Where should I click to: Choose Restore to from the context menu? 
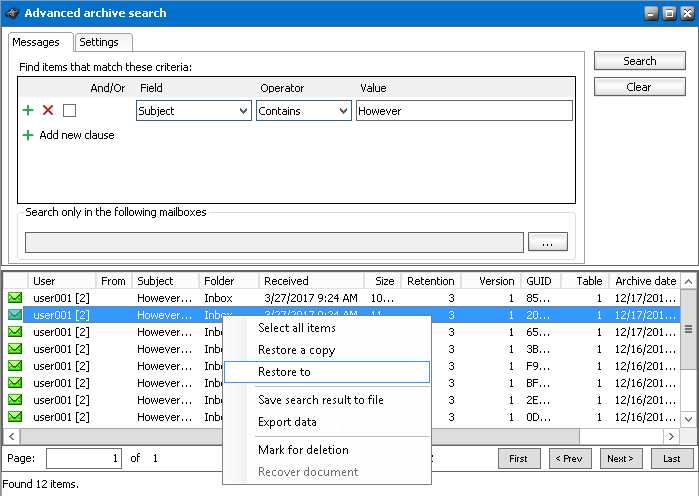click(x=284, y=372)
